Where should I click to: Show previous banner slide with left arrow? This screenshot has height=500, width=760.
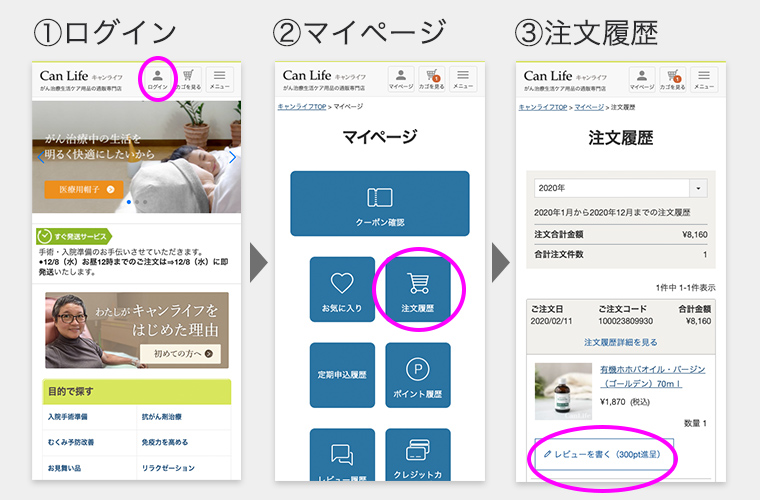point(41,157)
